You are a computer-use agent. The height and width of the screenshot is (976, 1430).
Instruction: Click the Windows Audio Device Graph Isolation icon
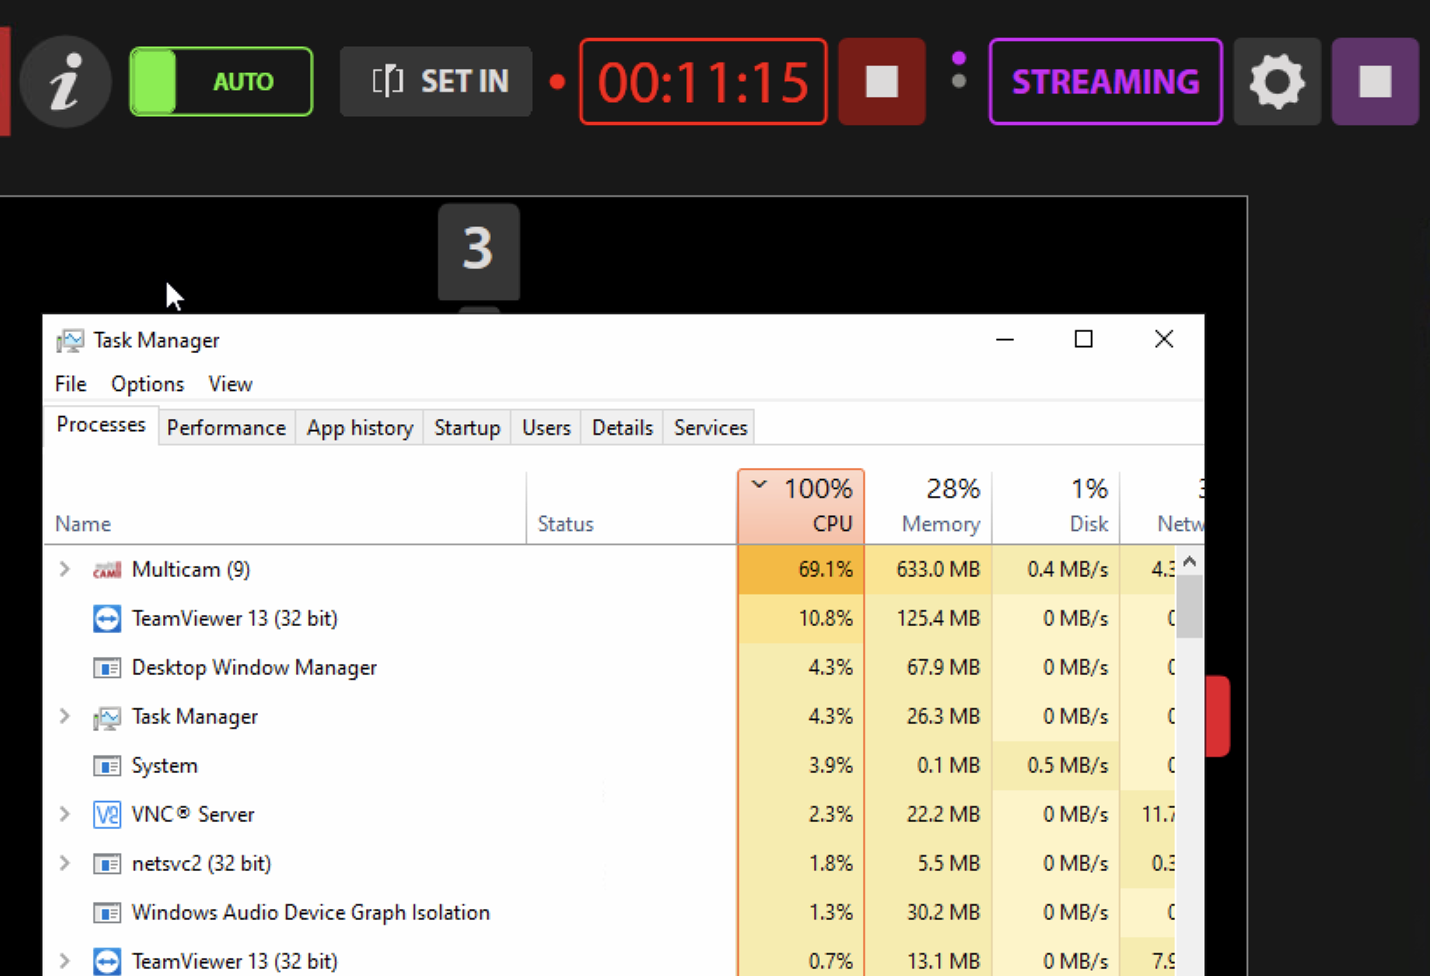(107, 913)
